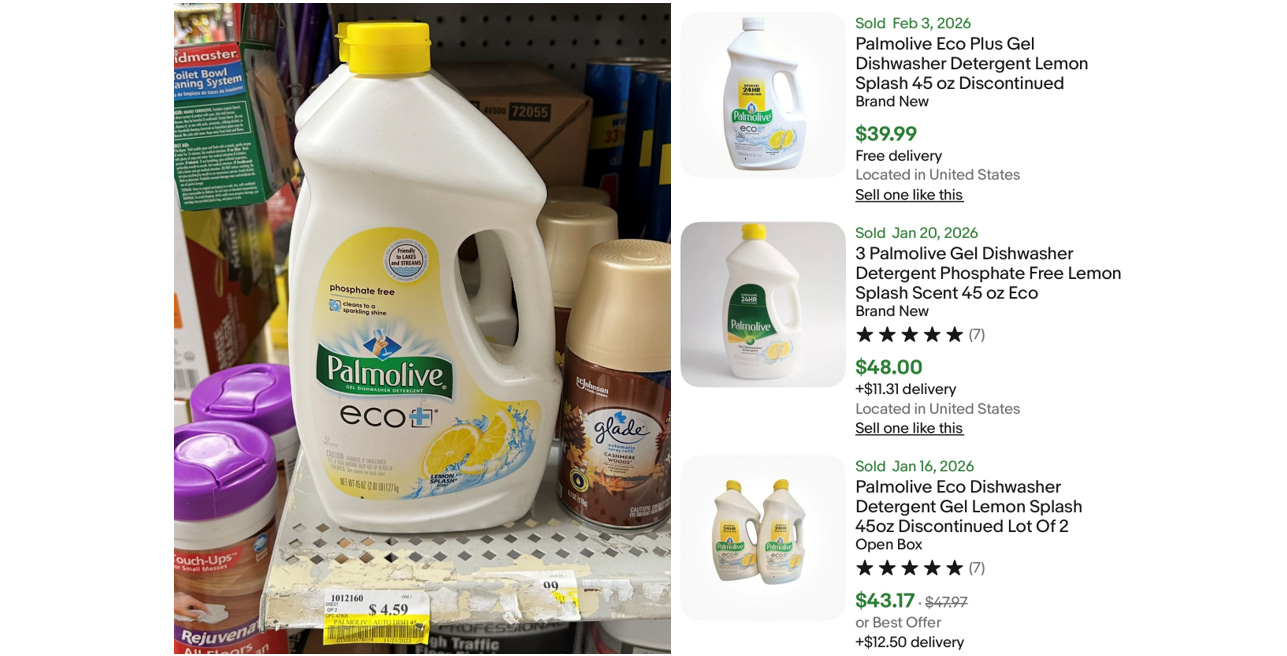Click the $39.99 price
The width and height of the screenshot is (1287, 656).
click(886, 134)
